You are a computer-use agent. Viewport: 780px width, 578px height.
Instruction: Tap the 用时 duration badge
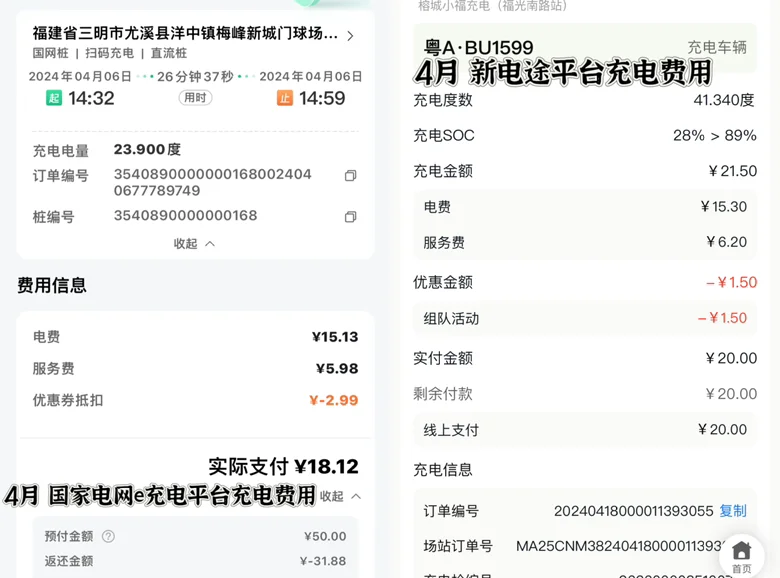(x=194, y=98)
